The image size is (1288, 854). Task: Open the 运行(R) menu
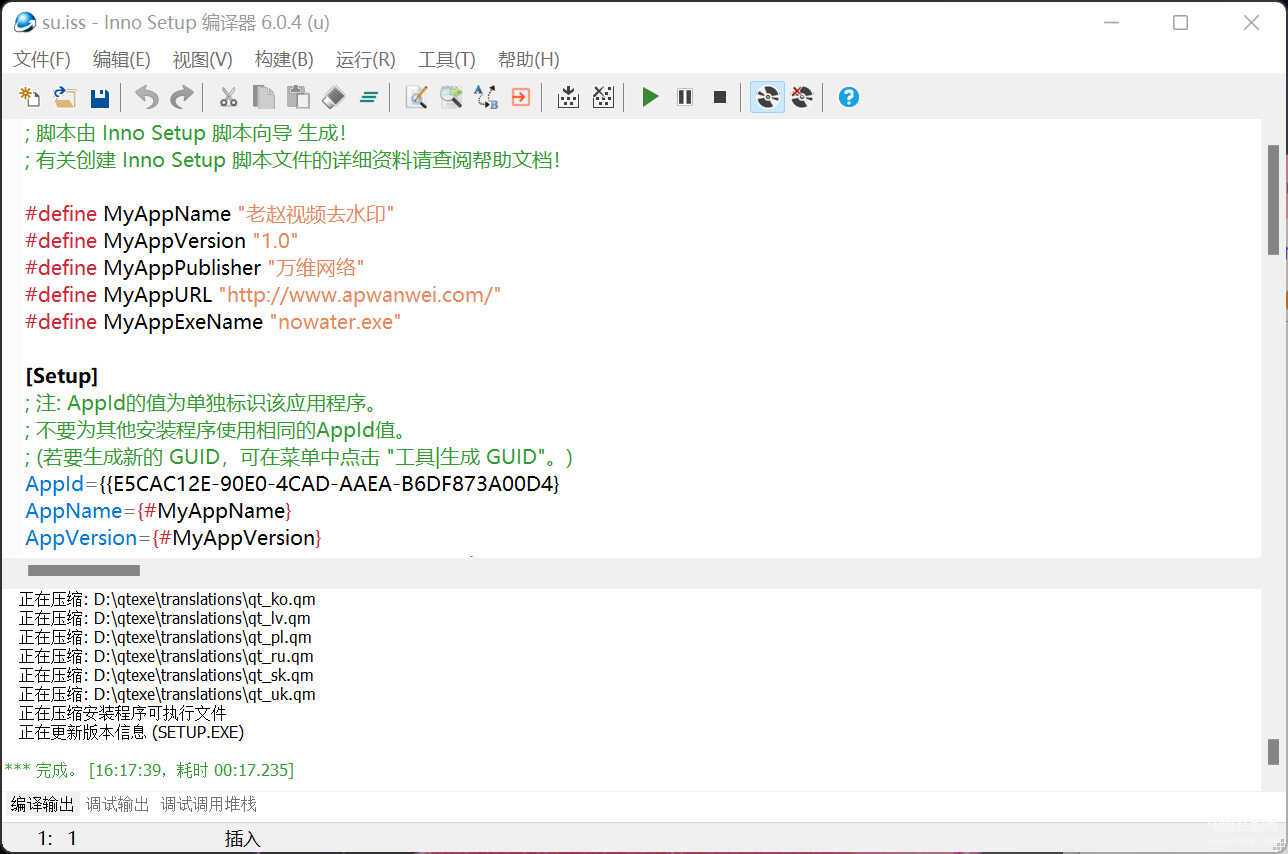366,60
